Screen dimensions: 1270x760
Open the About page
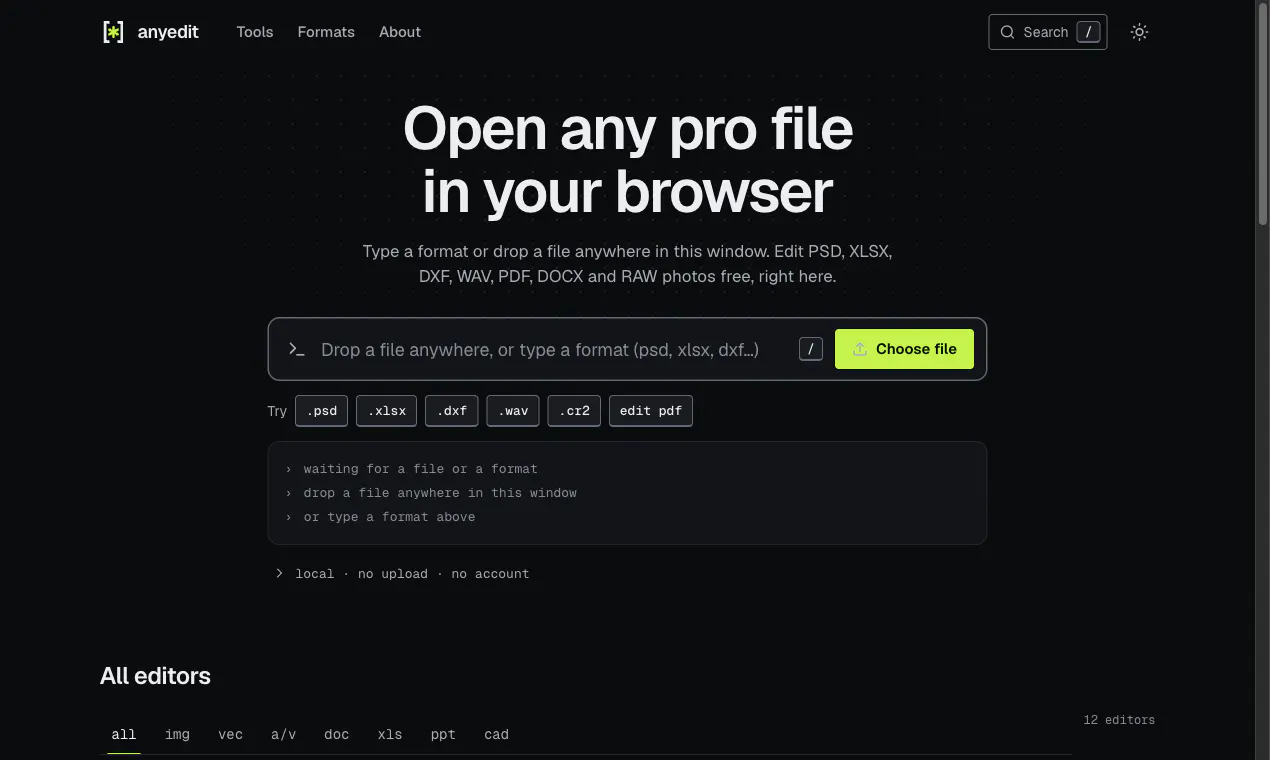coord(400,32)
